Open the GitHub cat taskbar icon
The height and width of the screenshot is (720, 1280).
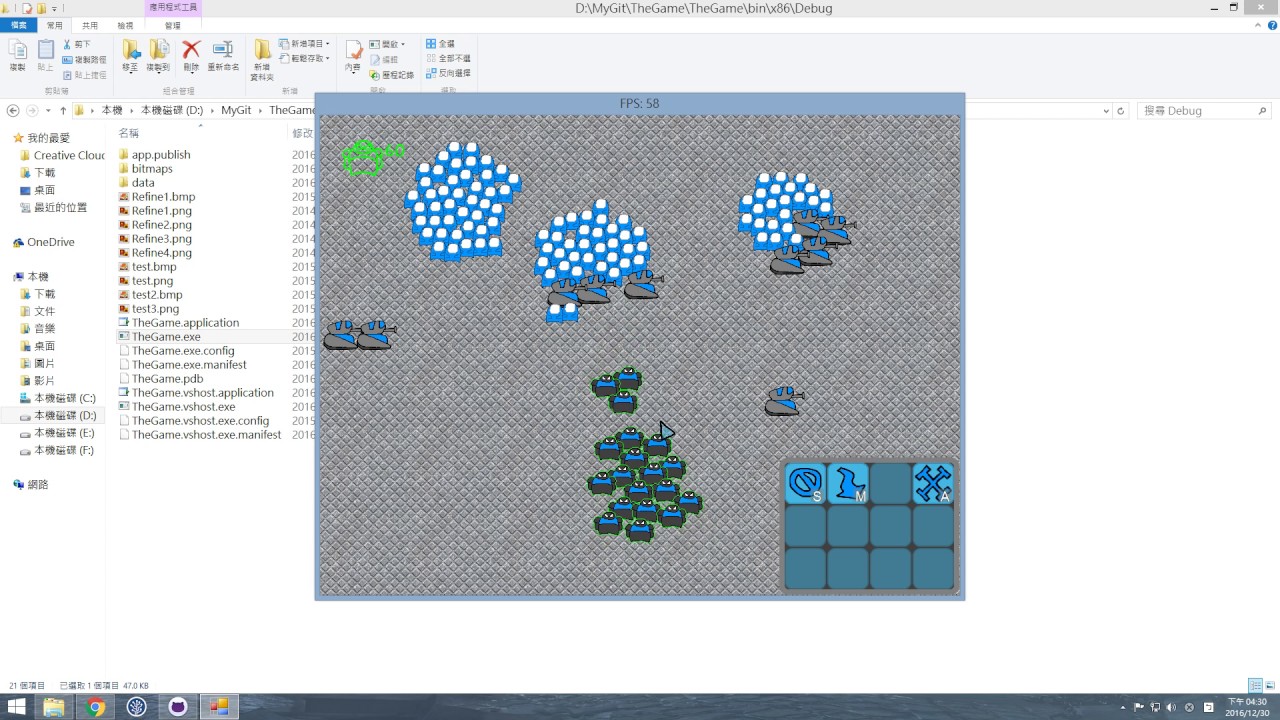pos(178,707)
